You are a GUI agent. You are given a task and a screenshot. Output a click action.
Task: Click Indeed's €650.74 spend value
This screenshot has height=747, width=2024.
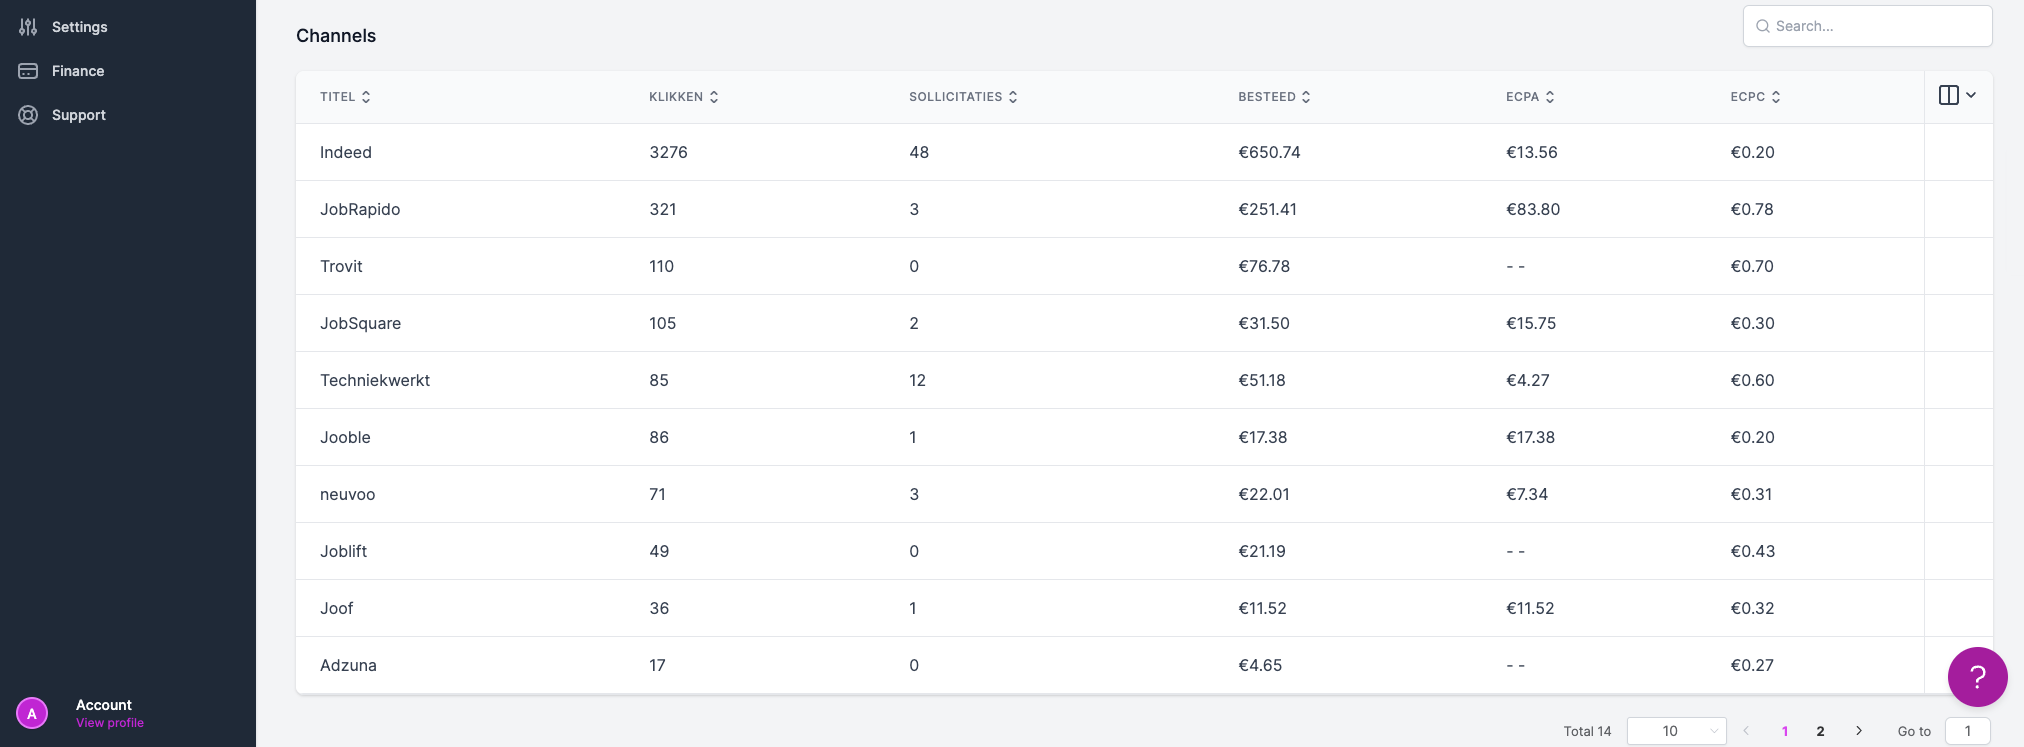1269,152
